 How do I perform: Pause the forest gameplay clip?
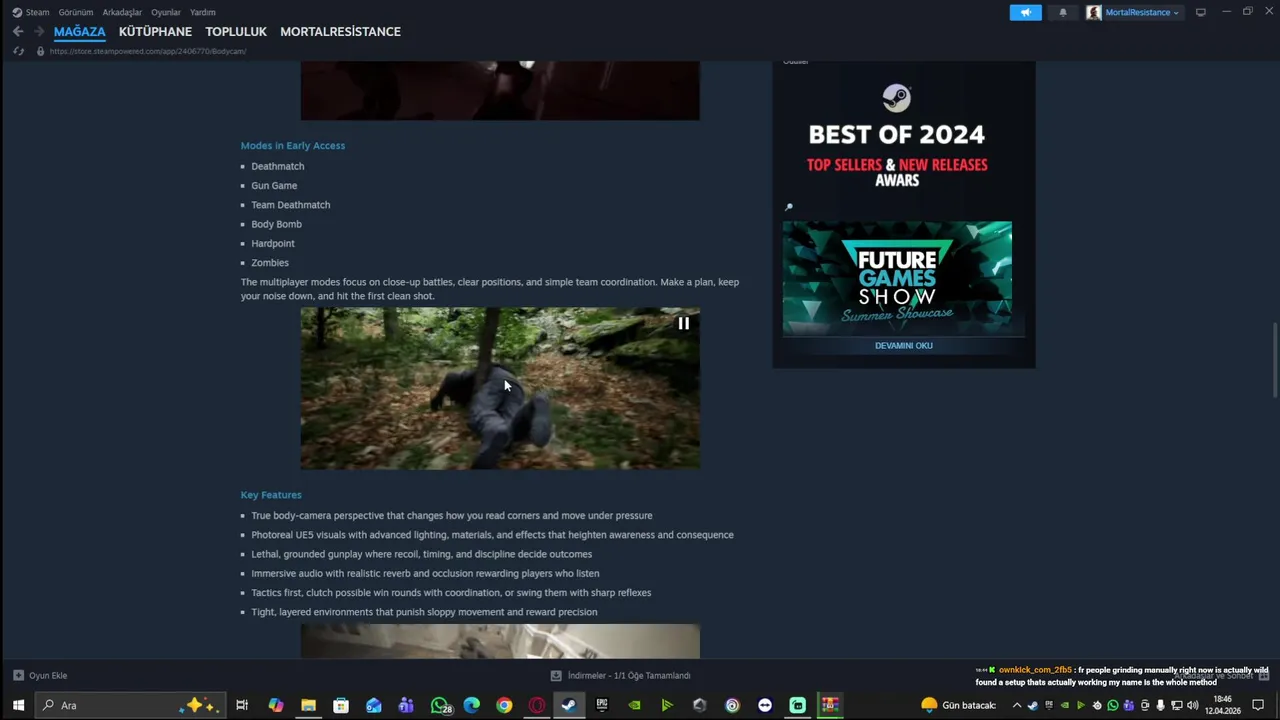click(x=684, y=323)
